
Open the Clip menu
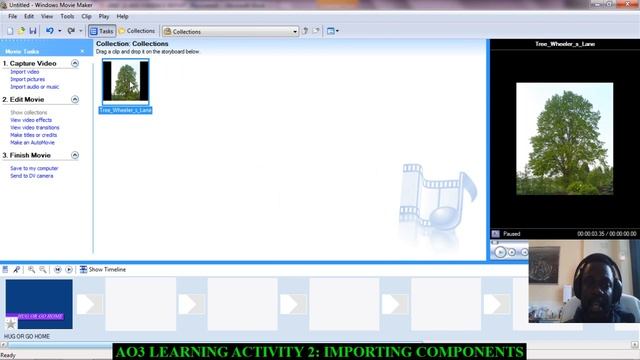click(x=86, y=16)
